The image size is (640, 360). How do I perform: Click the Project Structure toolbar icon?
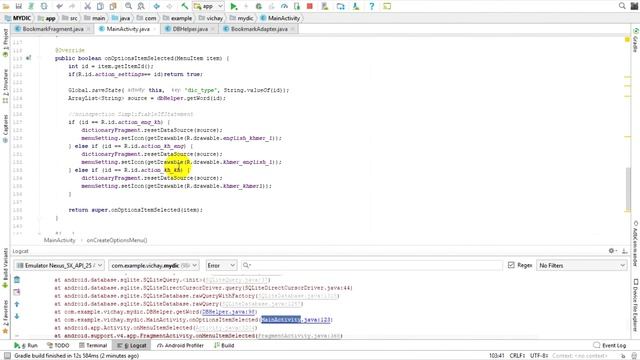340,6
